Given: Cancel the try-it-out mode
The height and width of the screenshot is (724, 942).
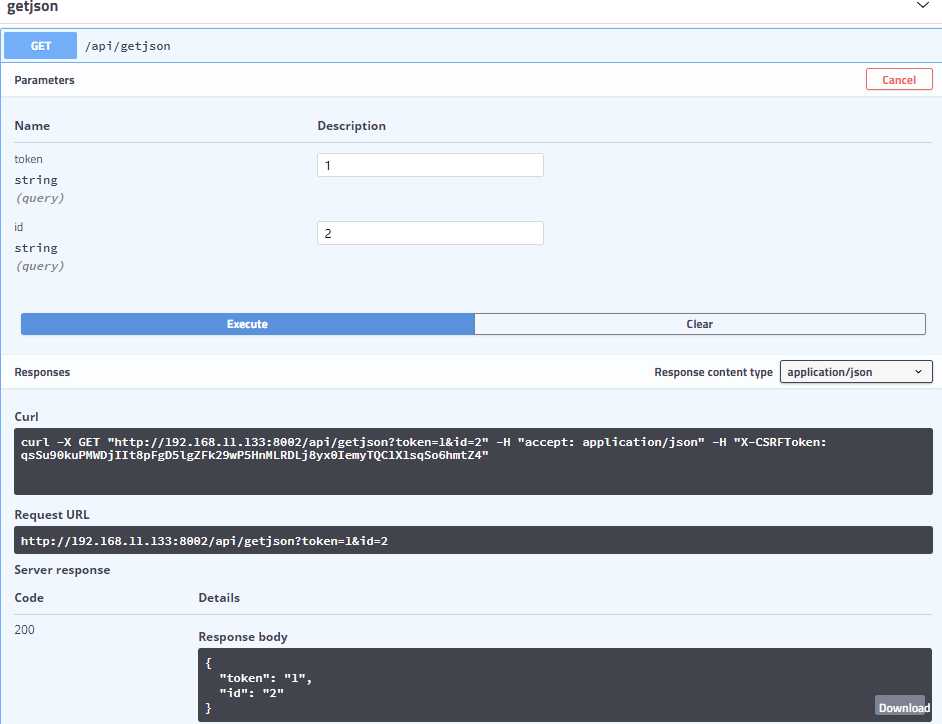Looking at the screenshot, I should 899,80.
